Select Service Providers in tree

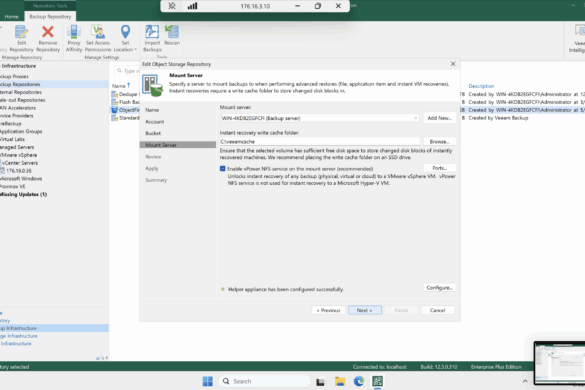click(x=16, y=116)
